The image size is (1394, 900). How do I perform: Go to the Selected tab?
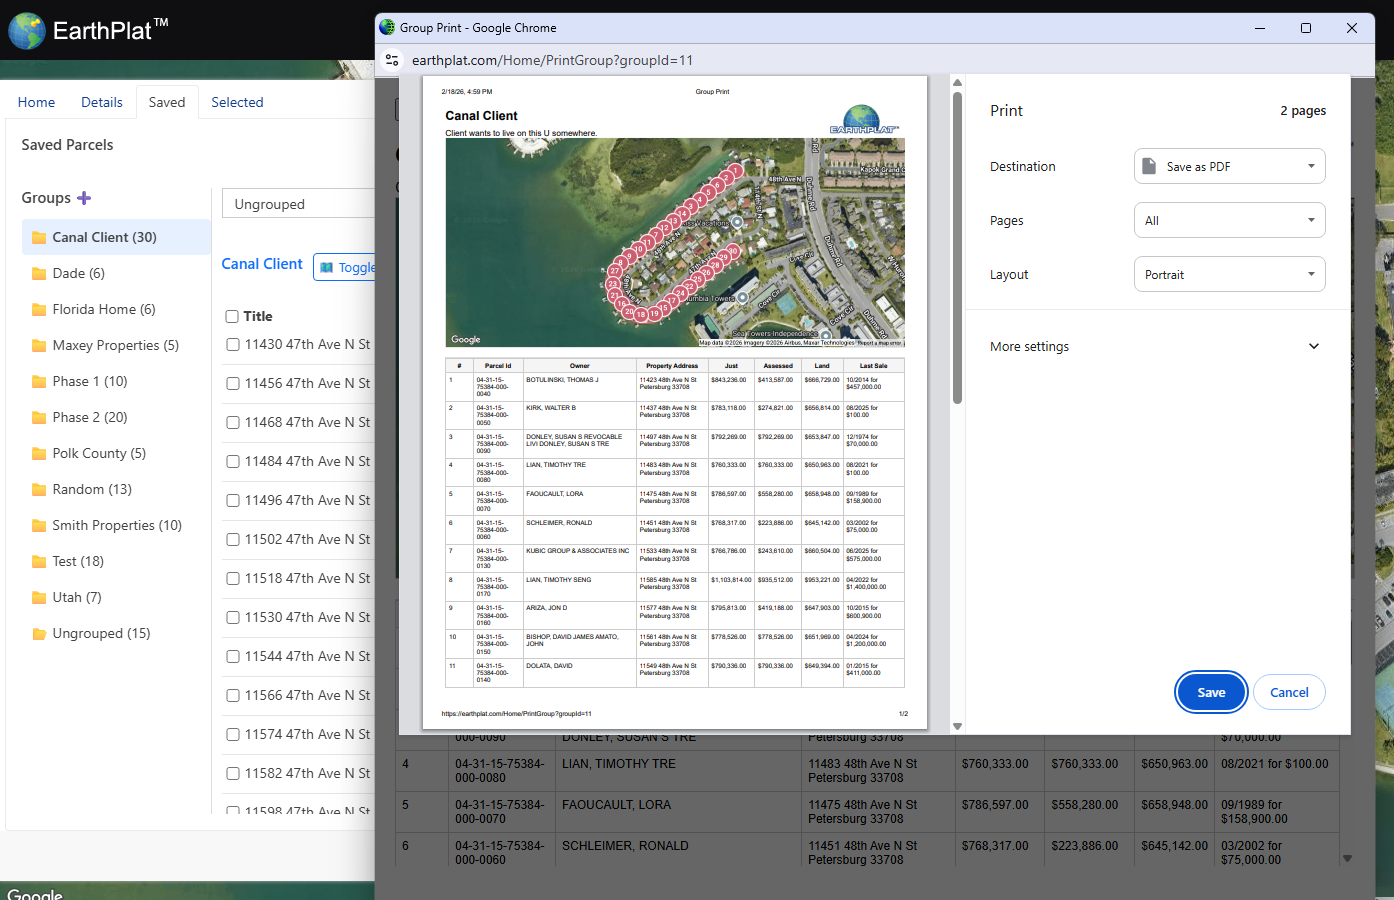point(237,102)
